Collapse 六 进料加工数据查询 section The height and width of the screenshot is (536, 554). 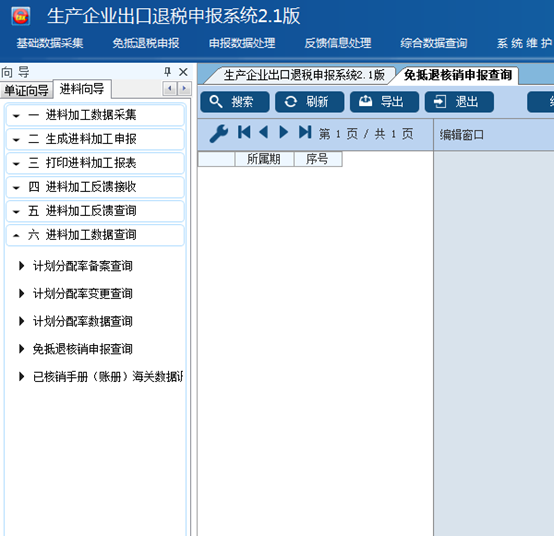tap(95, 235)
